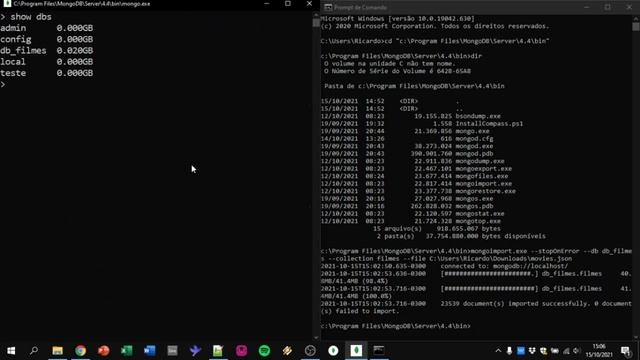The width and height of the screenshot is (640, 360).
Task: Click 'InstallCompass.ps1' in directory listing
Action: pyautogui.click(x=489, y=124)
